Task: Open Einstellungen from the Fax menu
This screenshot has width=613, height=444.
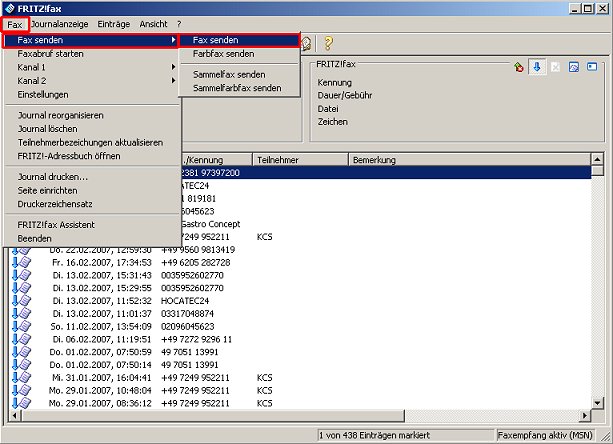Action: 91,95
